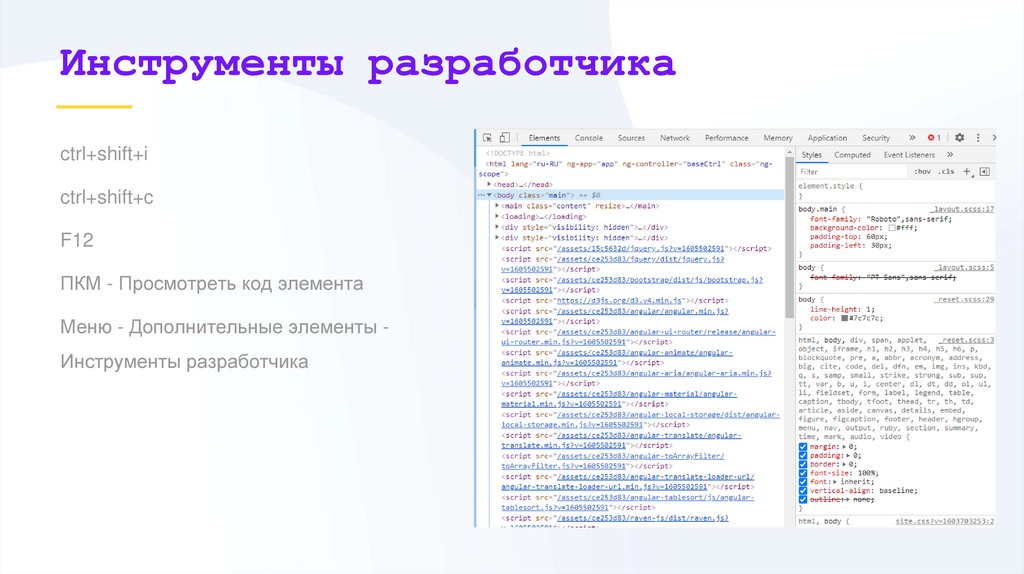Open the _layout.scss:5 source link
Screen dimensions: 1024x574
(x=965, y=268)
